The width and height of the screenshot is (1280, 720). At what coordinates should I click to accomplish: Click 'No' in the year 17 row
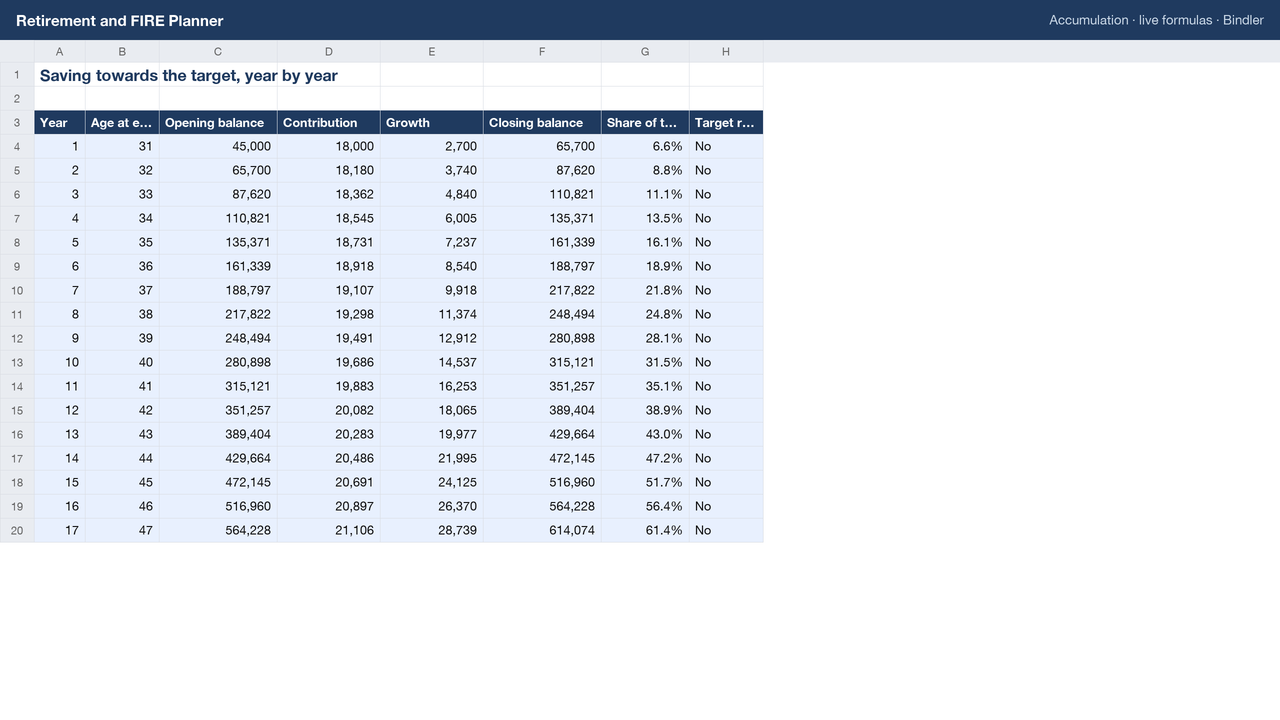pyautogui.click(x=726, y=530)
